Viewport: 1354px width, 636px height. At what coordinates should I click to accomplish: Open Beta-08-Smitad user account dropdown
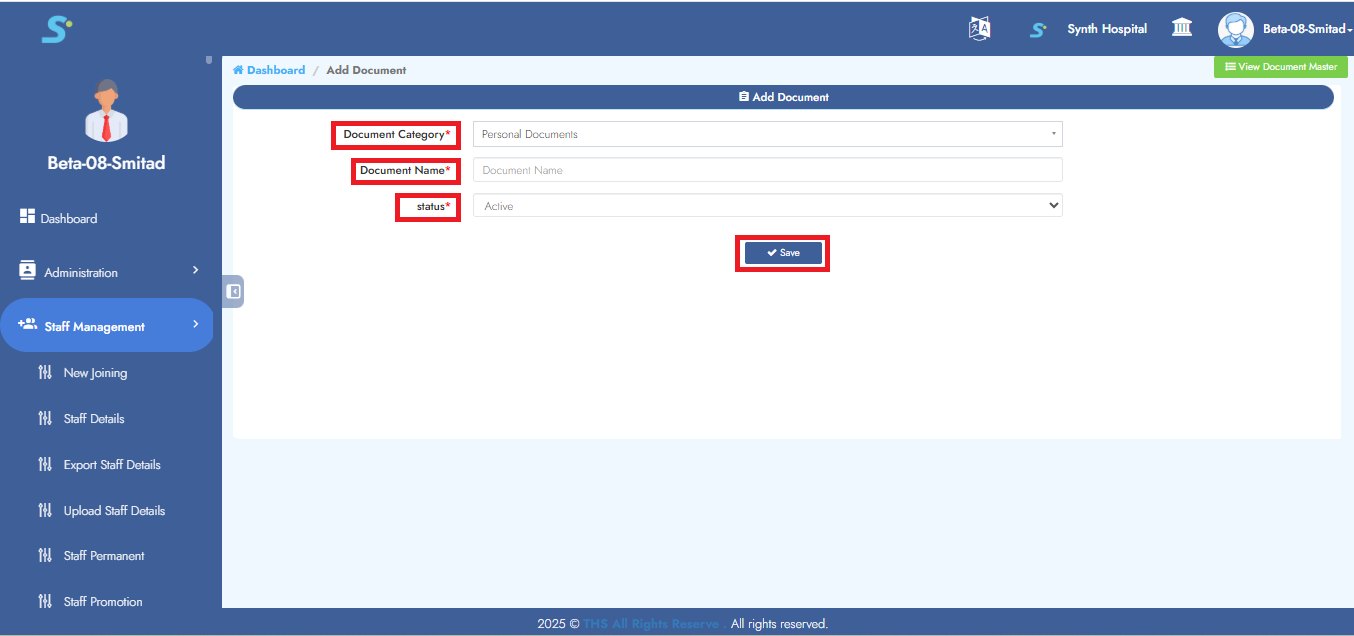(x=1306, y=29)
